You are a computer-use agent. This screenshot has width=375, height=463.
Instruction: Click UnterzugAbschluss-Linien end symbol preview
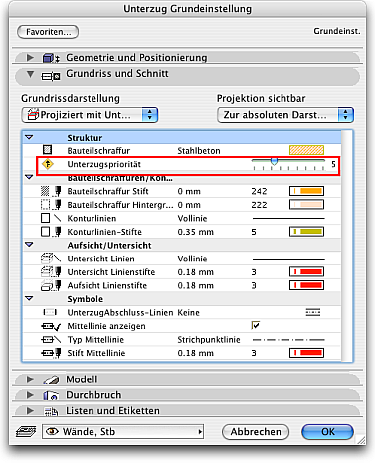click(312, 312)
